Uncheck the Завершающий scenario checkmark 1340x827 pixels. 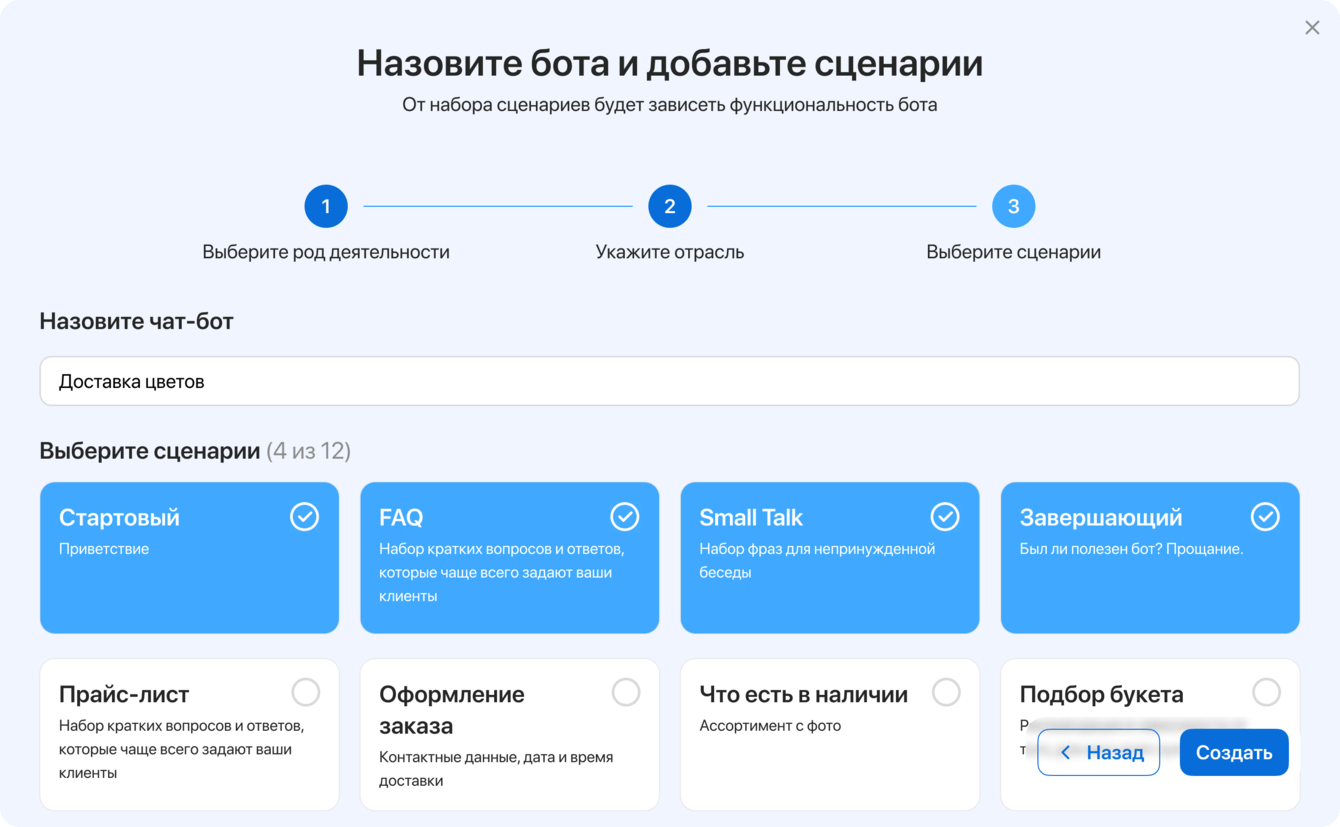click(1265, 516)
